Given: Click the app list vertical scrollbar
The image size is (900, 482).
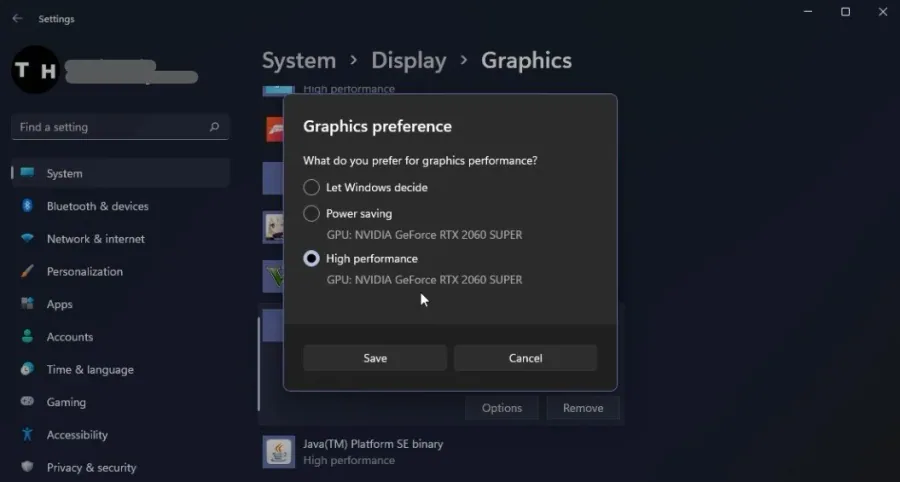Looking at the screenshot, I should coord(259,363).
